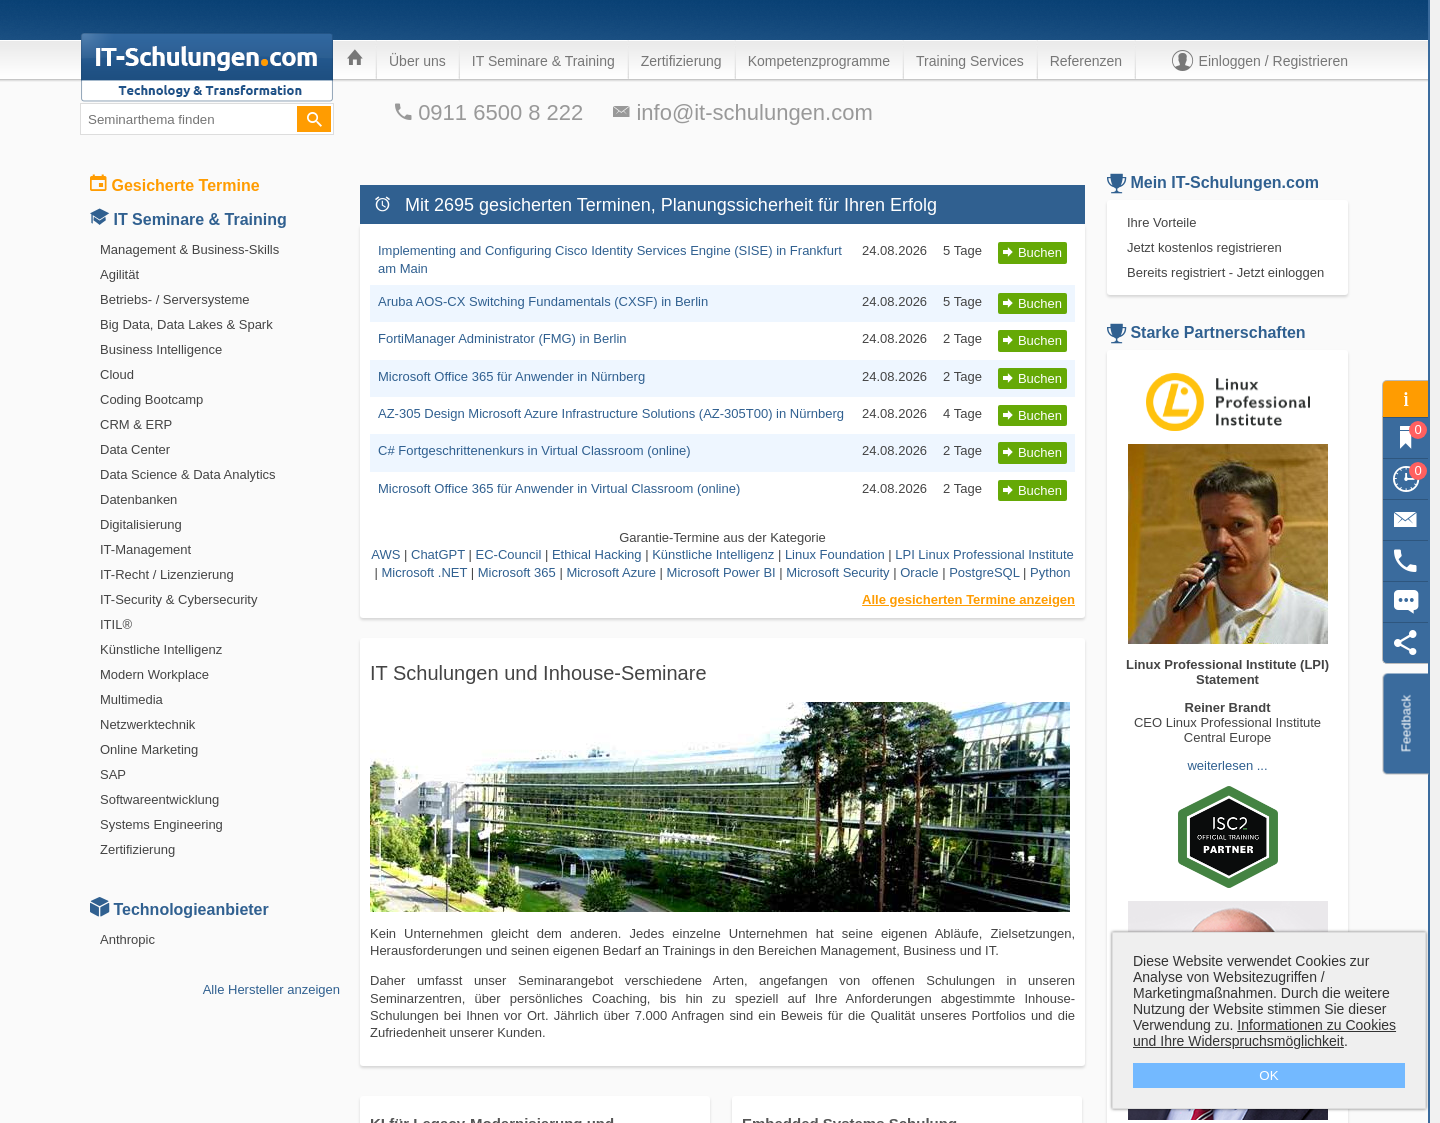Open Informationen zu Cookies link in banner
Viewport: 1440px width, 1123px height.
pos(1264,1033)
